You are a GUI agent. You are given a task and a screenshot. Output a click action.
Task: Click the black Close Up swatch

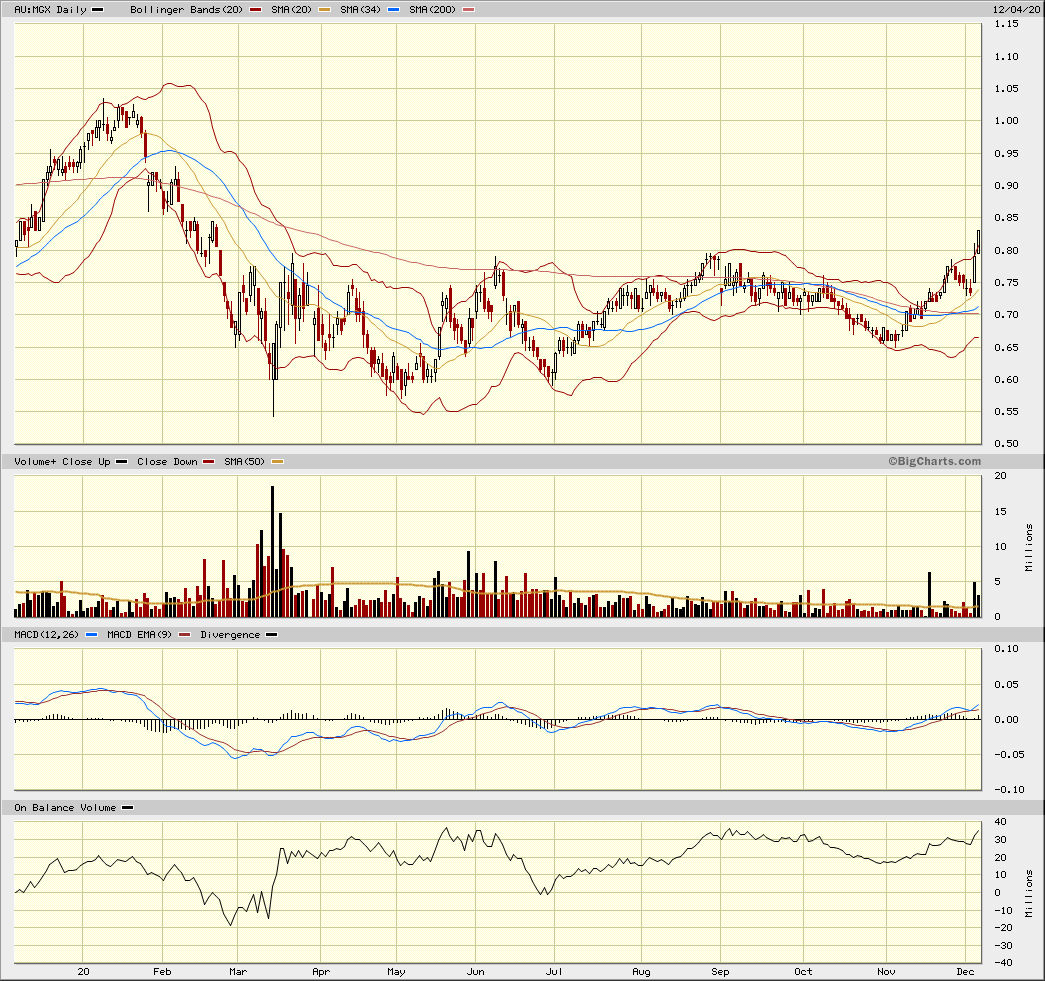point(121,462)
